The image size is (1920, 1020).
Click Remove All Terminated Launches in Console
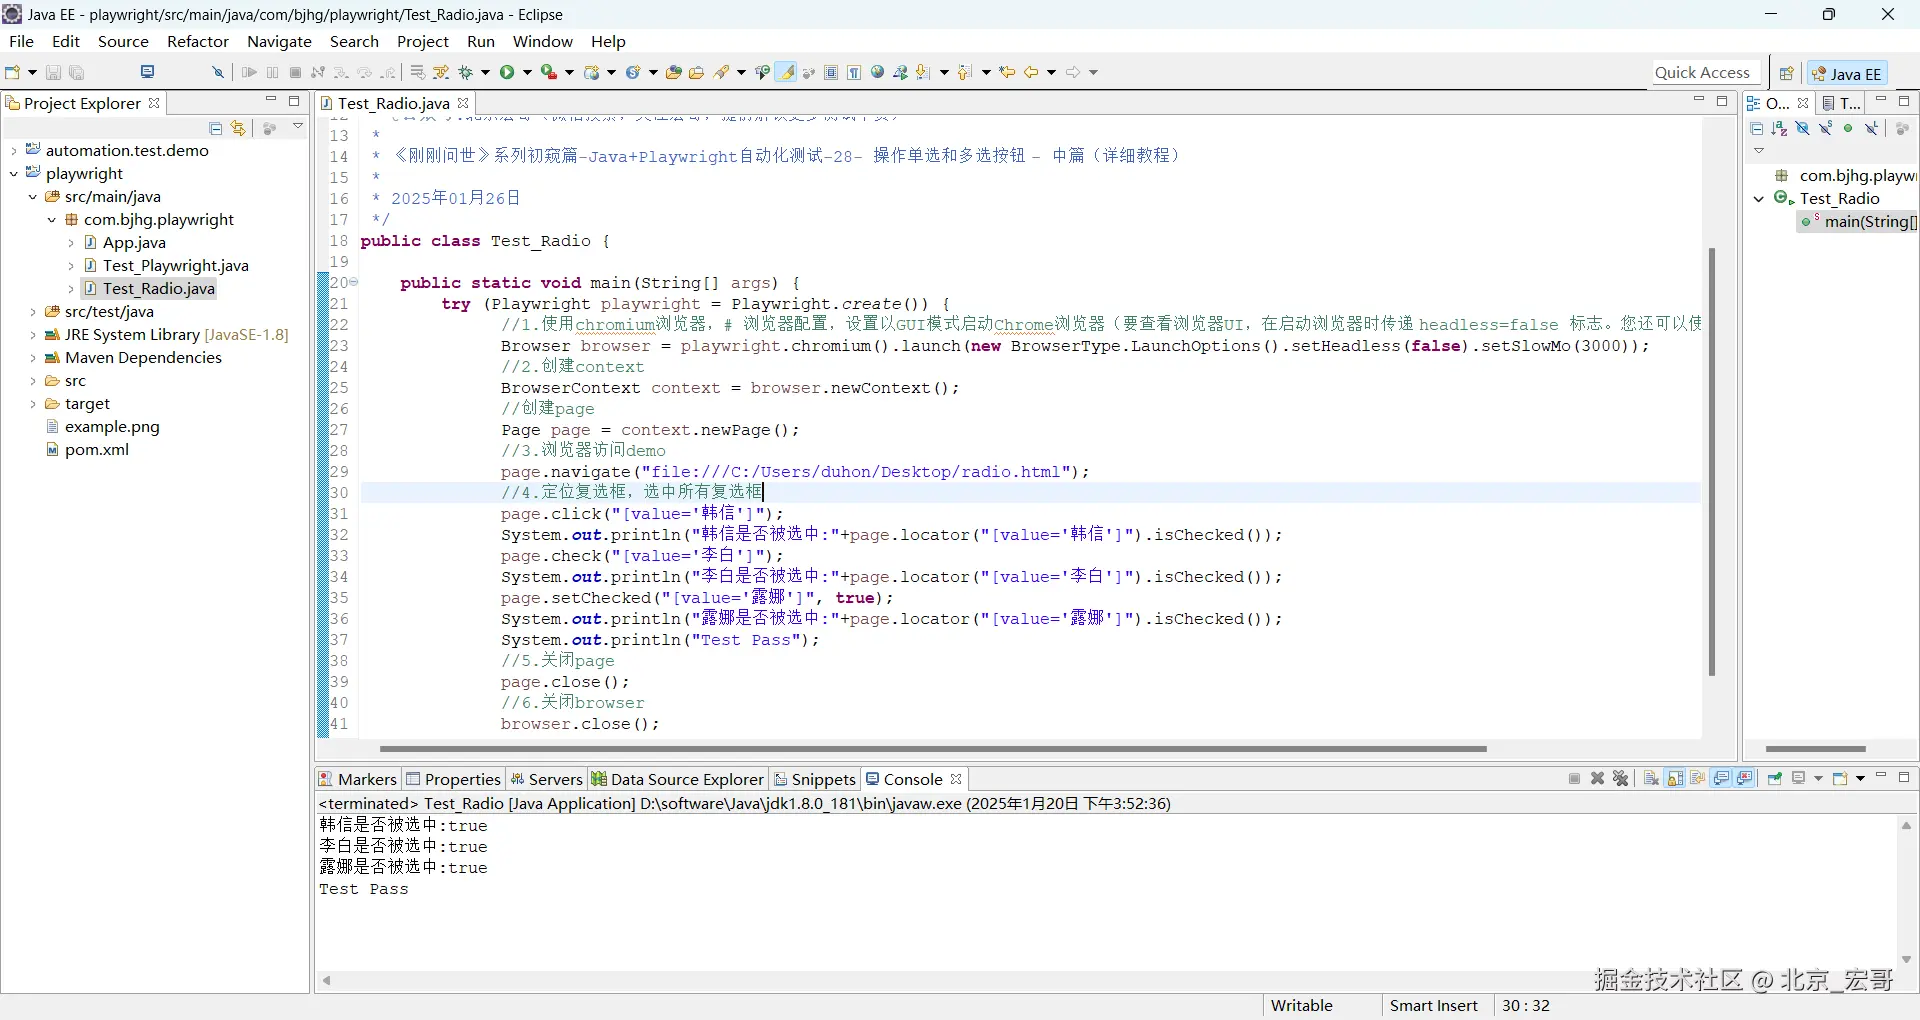(x=1621, y=779)
